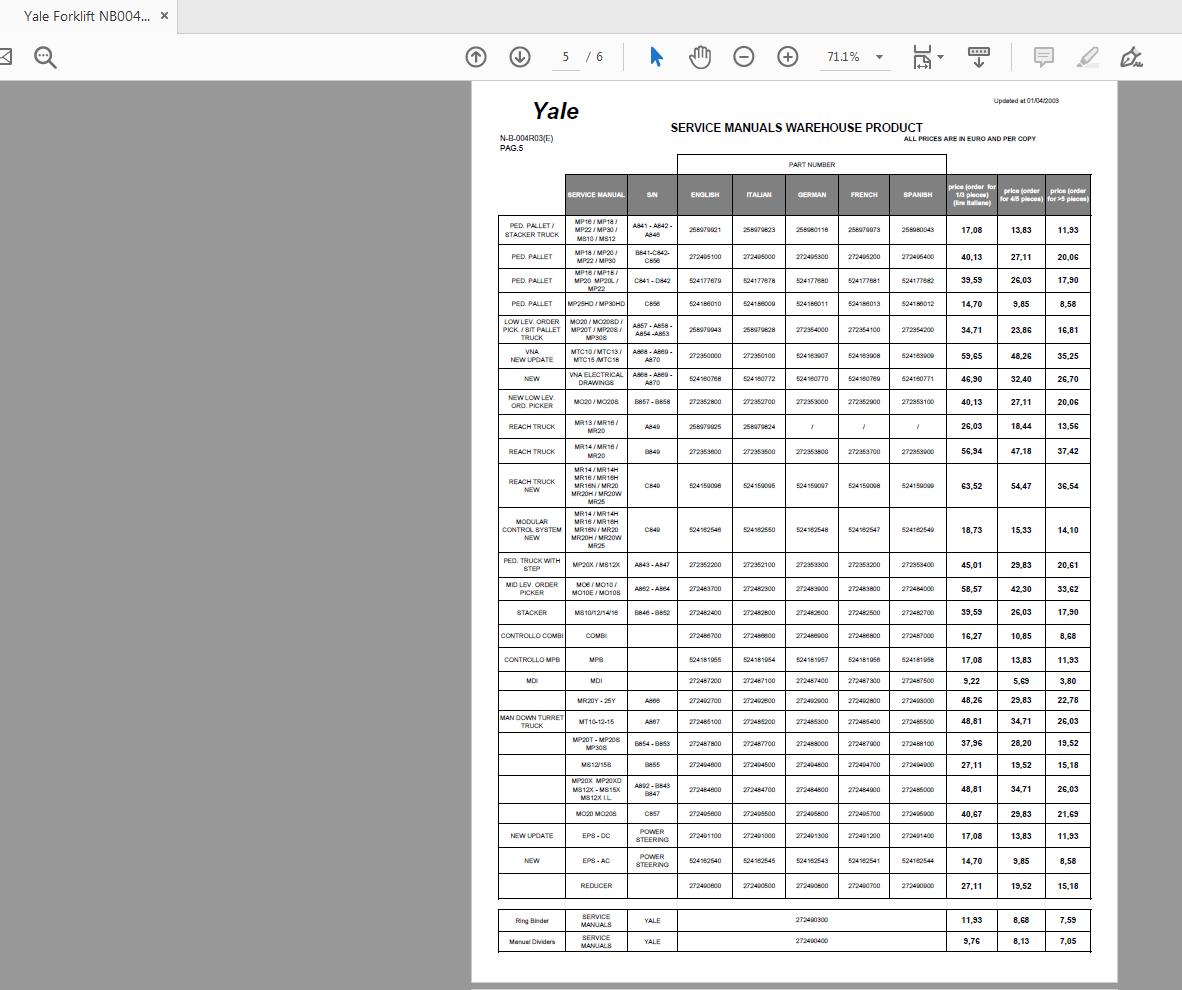Screen dimensions: 1182x990
Task: Open the Comment annotation tool
Action: click(x=1042, y=57)
